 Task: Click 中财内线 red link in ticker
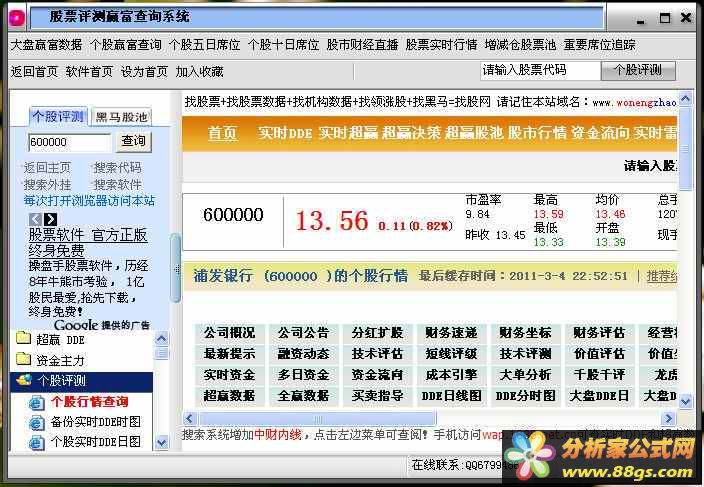coord(277,435)
